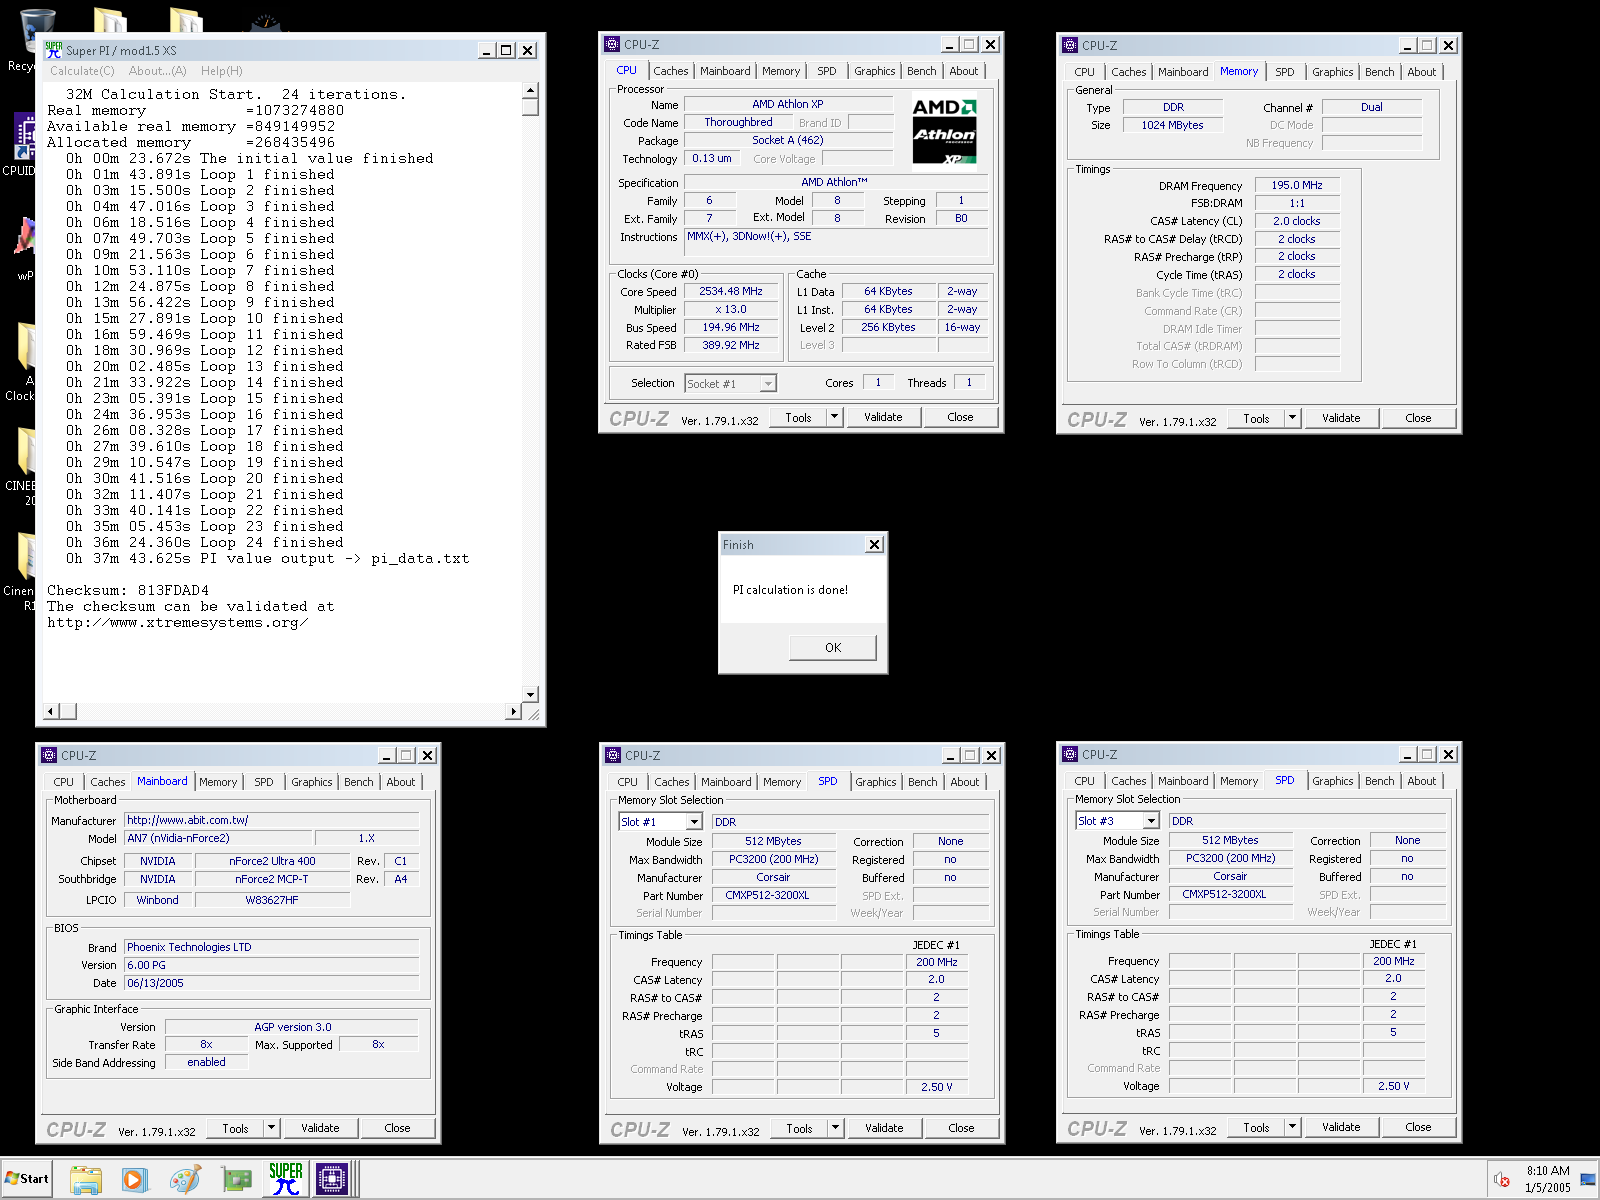The image size is (1600, 1200).
Task: Click Super PI horizontal scrollbar left arrow
Action: (51, 711)
